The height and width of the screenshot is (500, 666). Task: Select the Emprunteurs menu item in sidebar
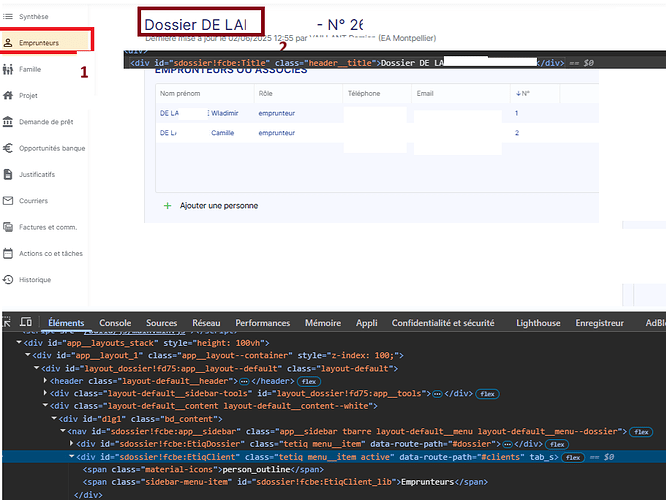click(46, 42)
